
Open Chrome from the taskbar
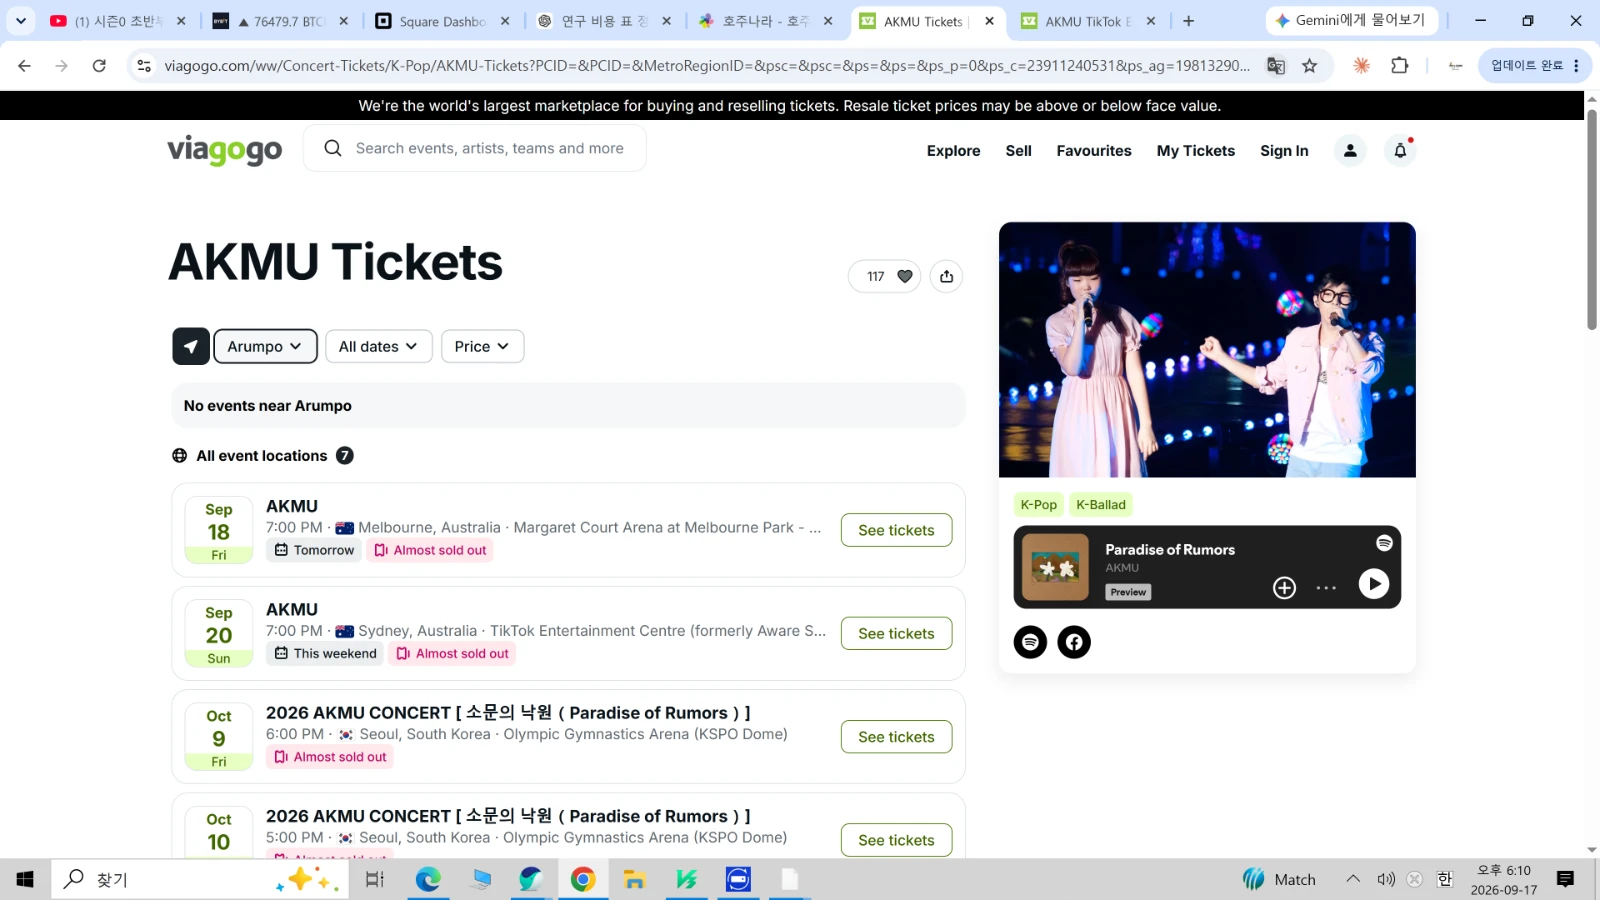[583, 879]
